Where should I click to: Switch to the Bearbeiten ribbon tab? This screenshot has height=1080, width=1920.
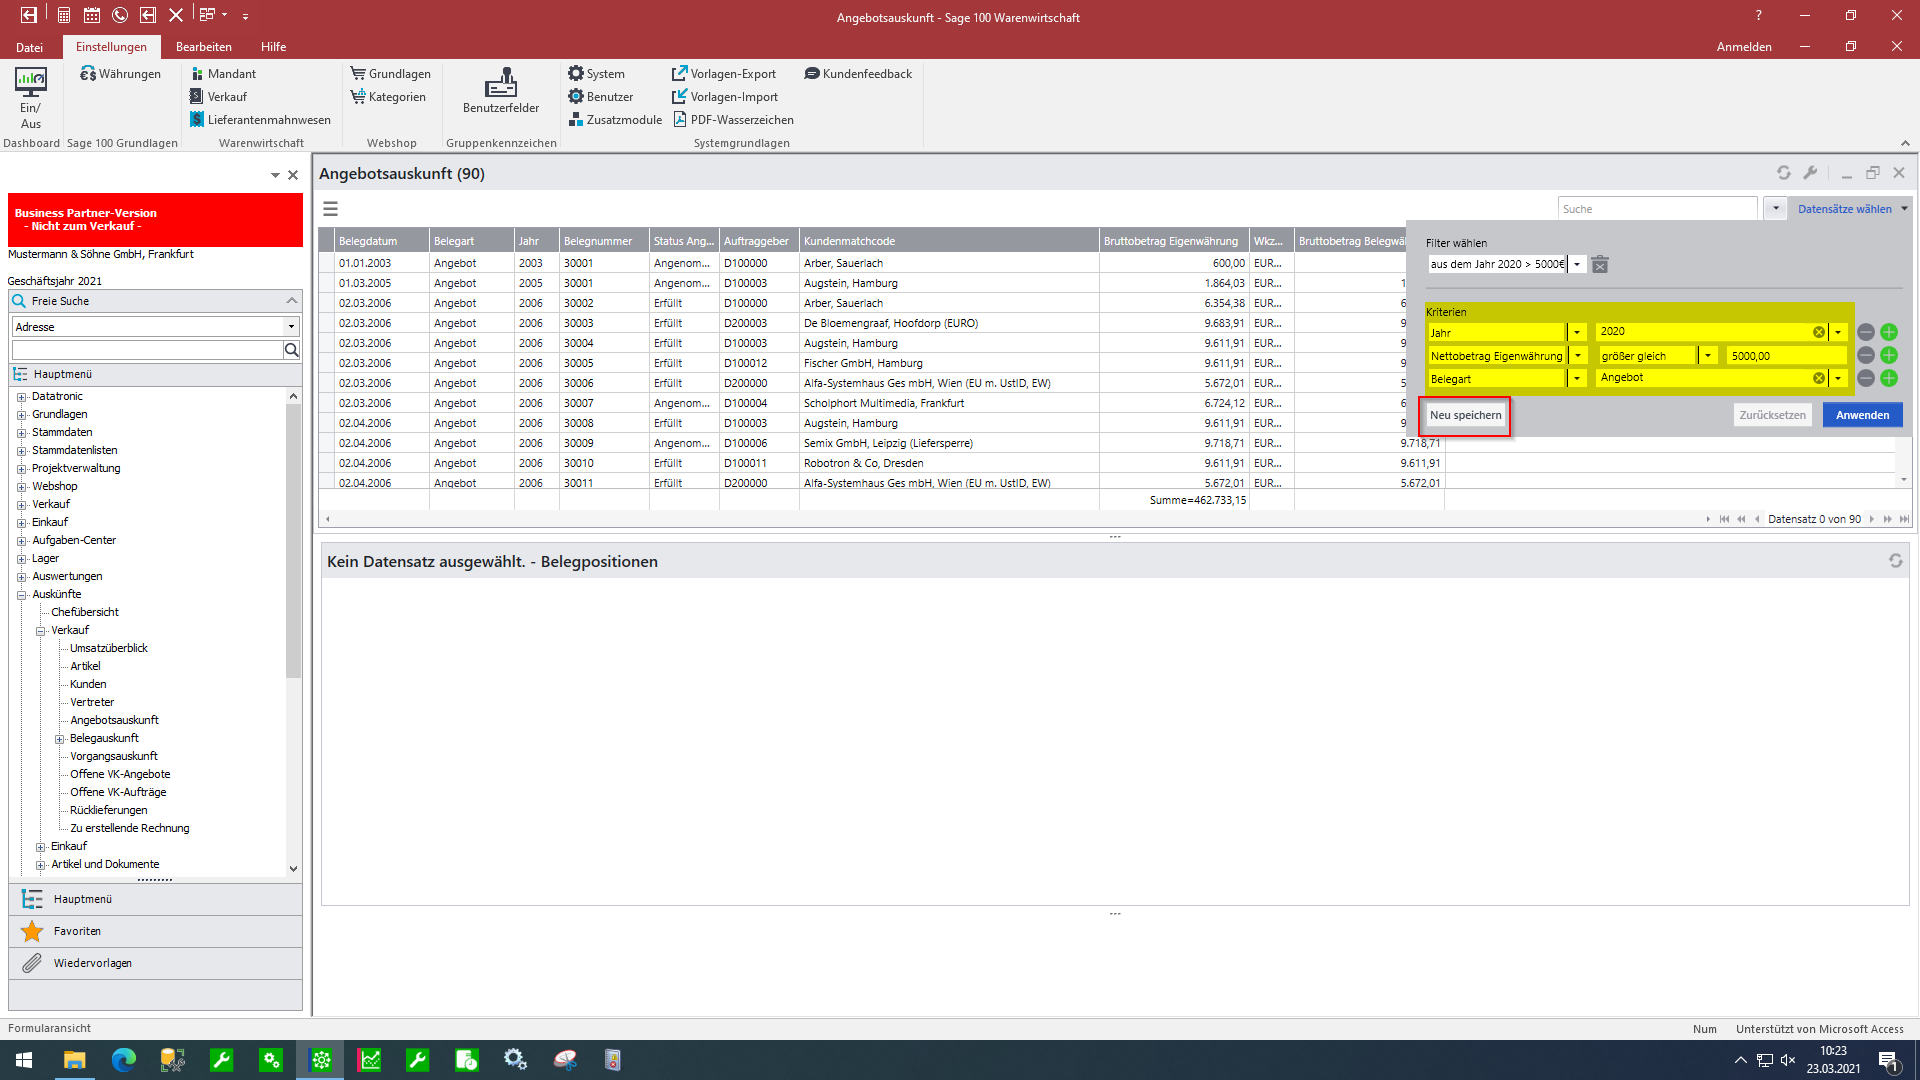coord(204,47)
